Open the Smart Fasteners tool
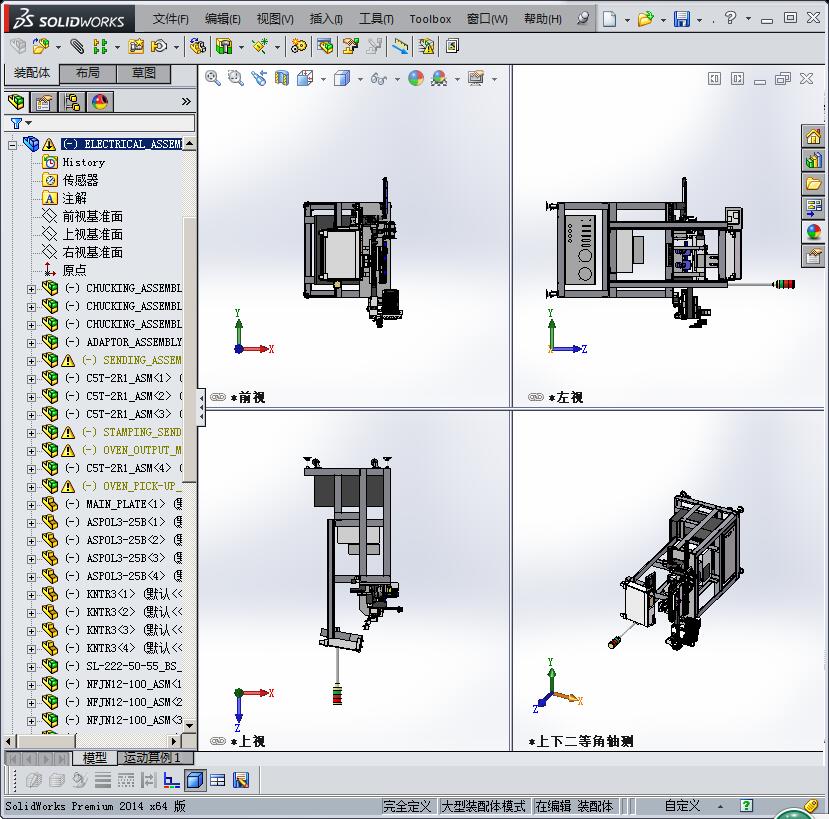Viewport: 829px width, 819px height. click(136, 47)
